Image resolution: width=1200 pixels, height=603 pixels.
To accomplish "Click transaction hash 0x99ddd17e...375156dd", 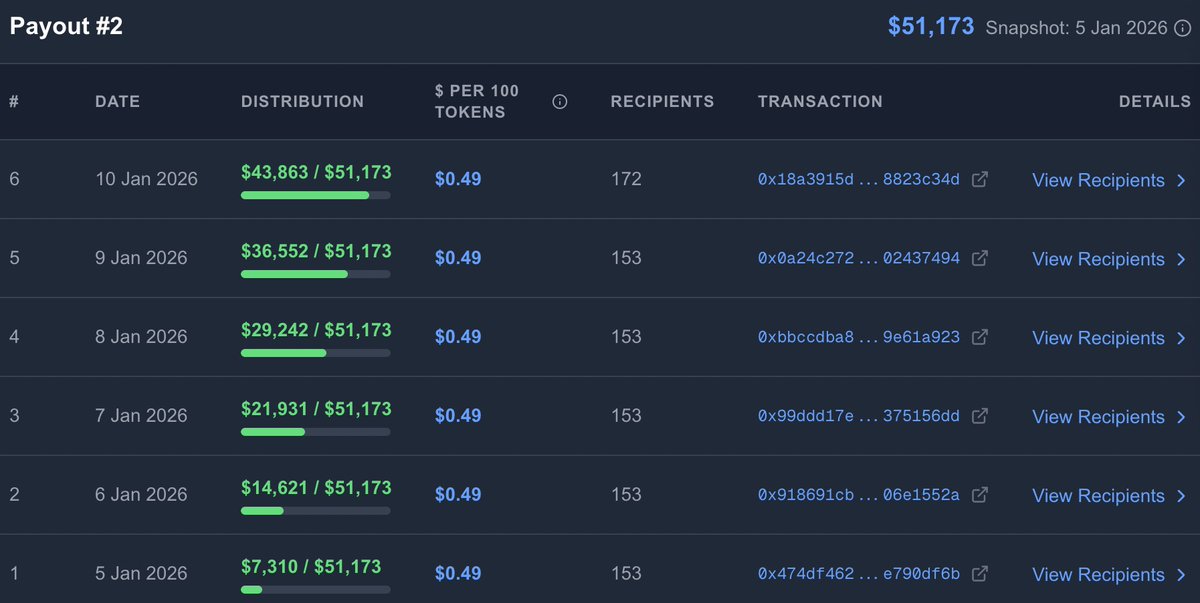I will (859, 416).
